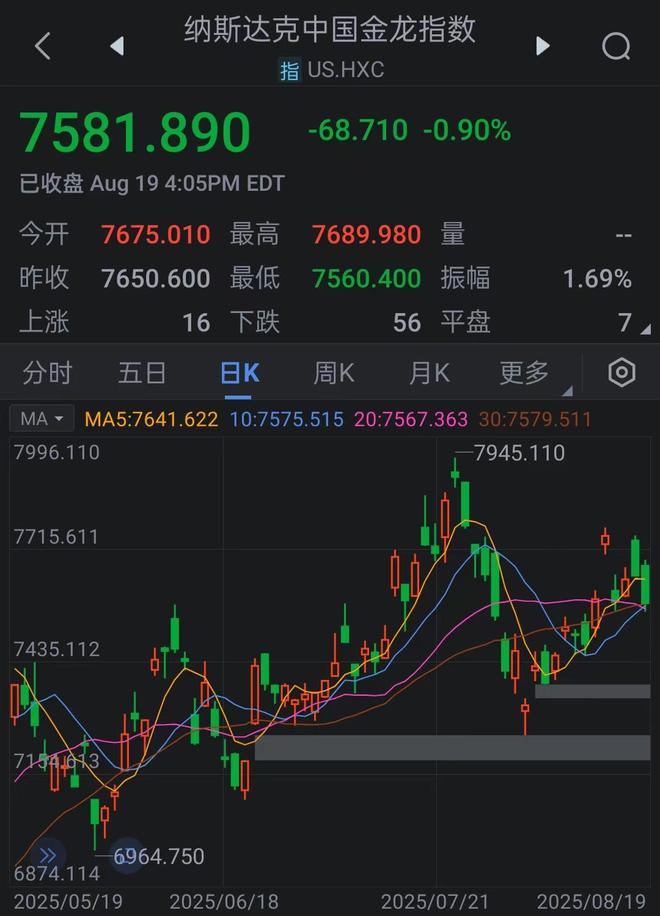The width and height of the screenshot is (660, 916).
Task: Tap the title 纳斯达克中国金龙指数
Action: click(330, 29)
